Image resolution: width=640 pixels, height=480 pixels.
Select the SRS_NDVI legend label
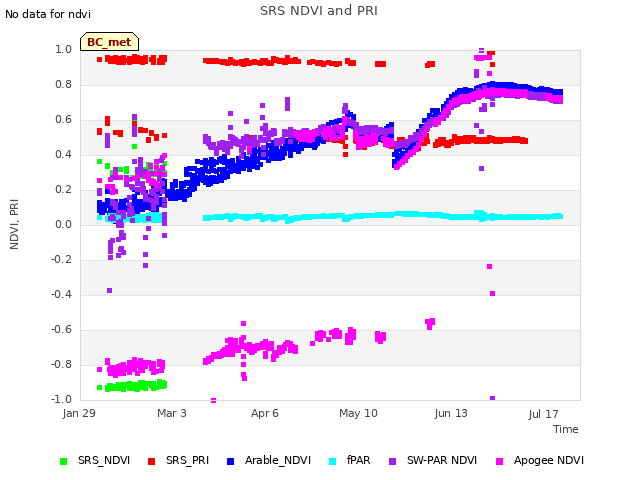tap(104, 460)
